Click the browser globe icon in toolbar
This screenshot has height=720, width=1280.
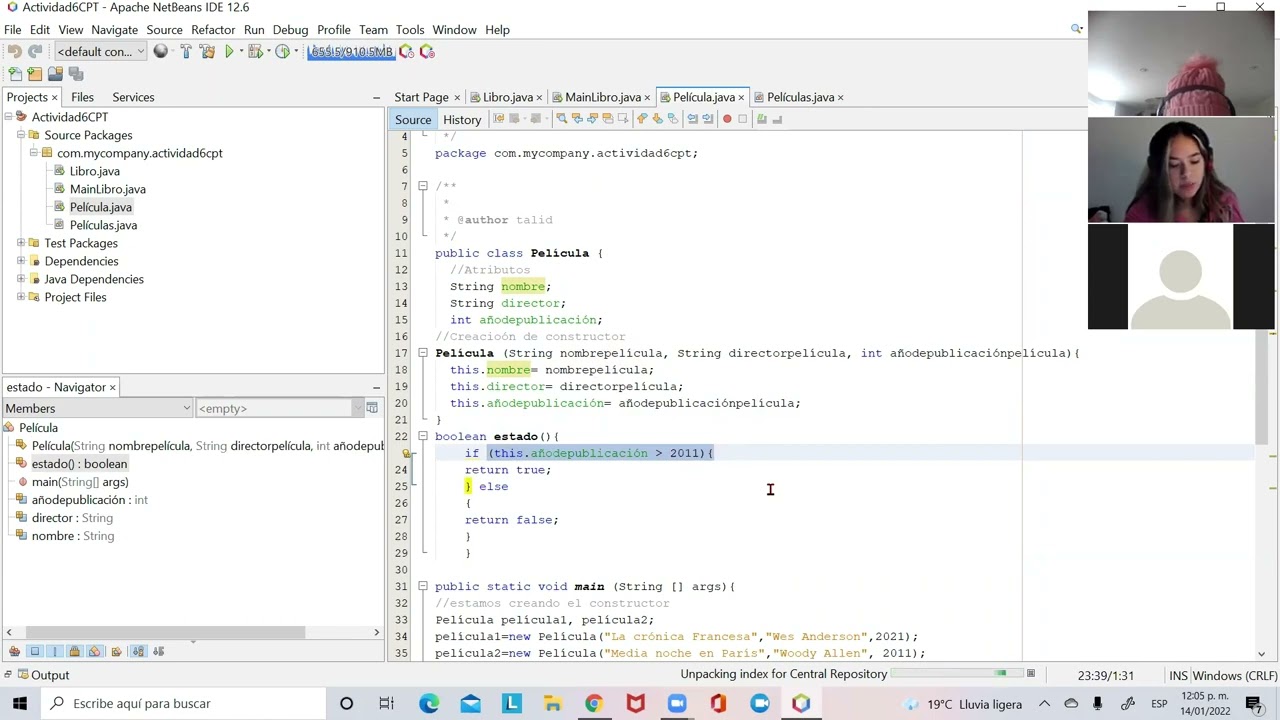[160, 51]
